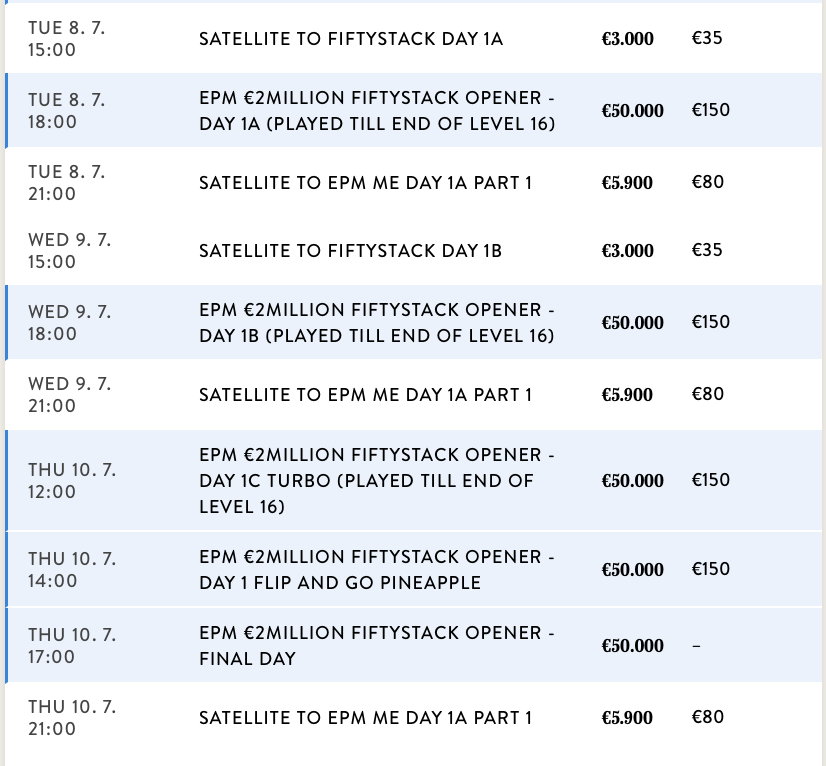Open Tuesday 21:00 Satellite to EPM ME event

point(365,183)
